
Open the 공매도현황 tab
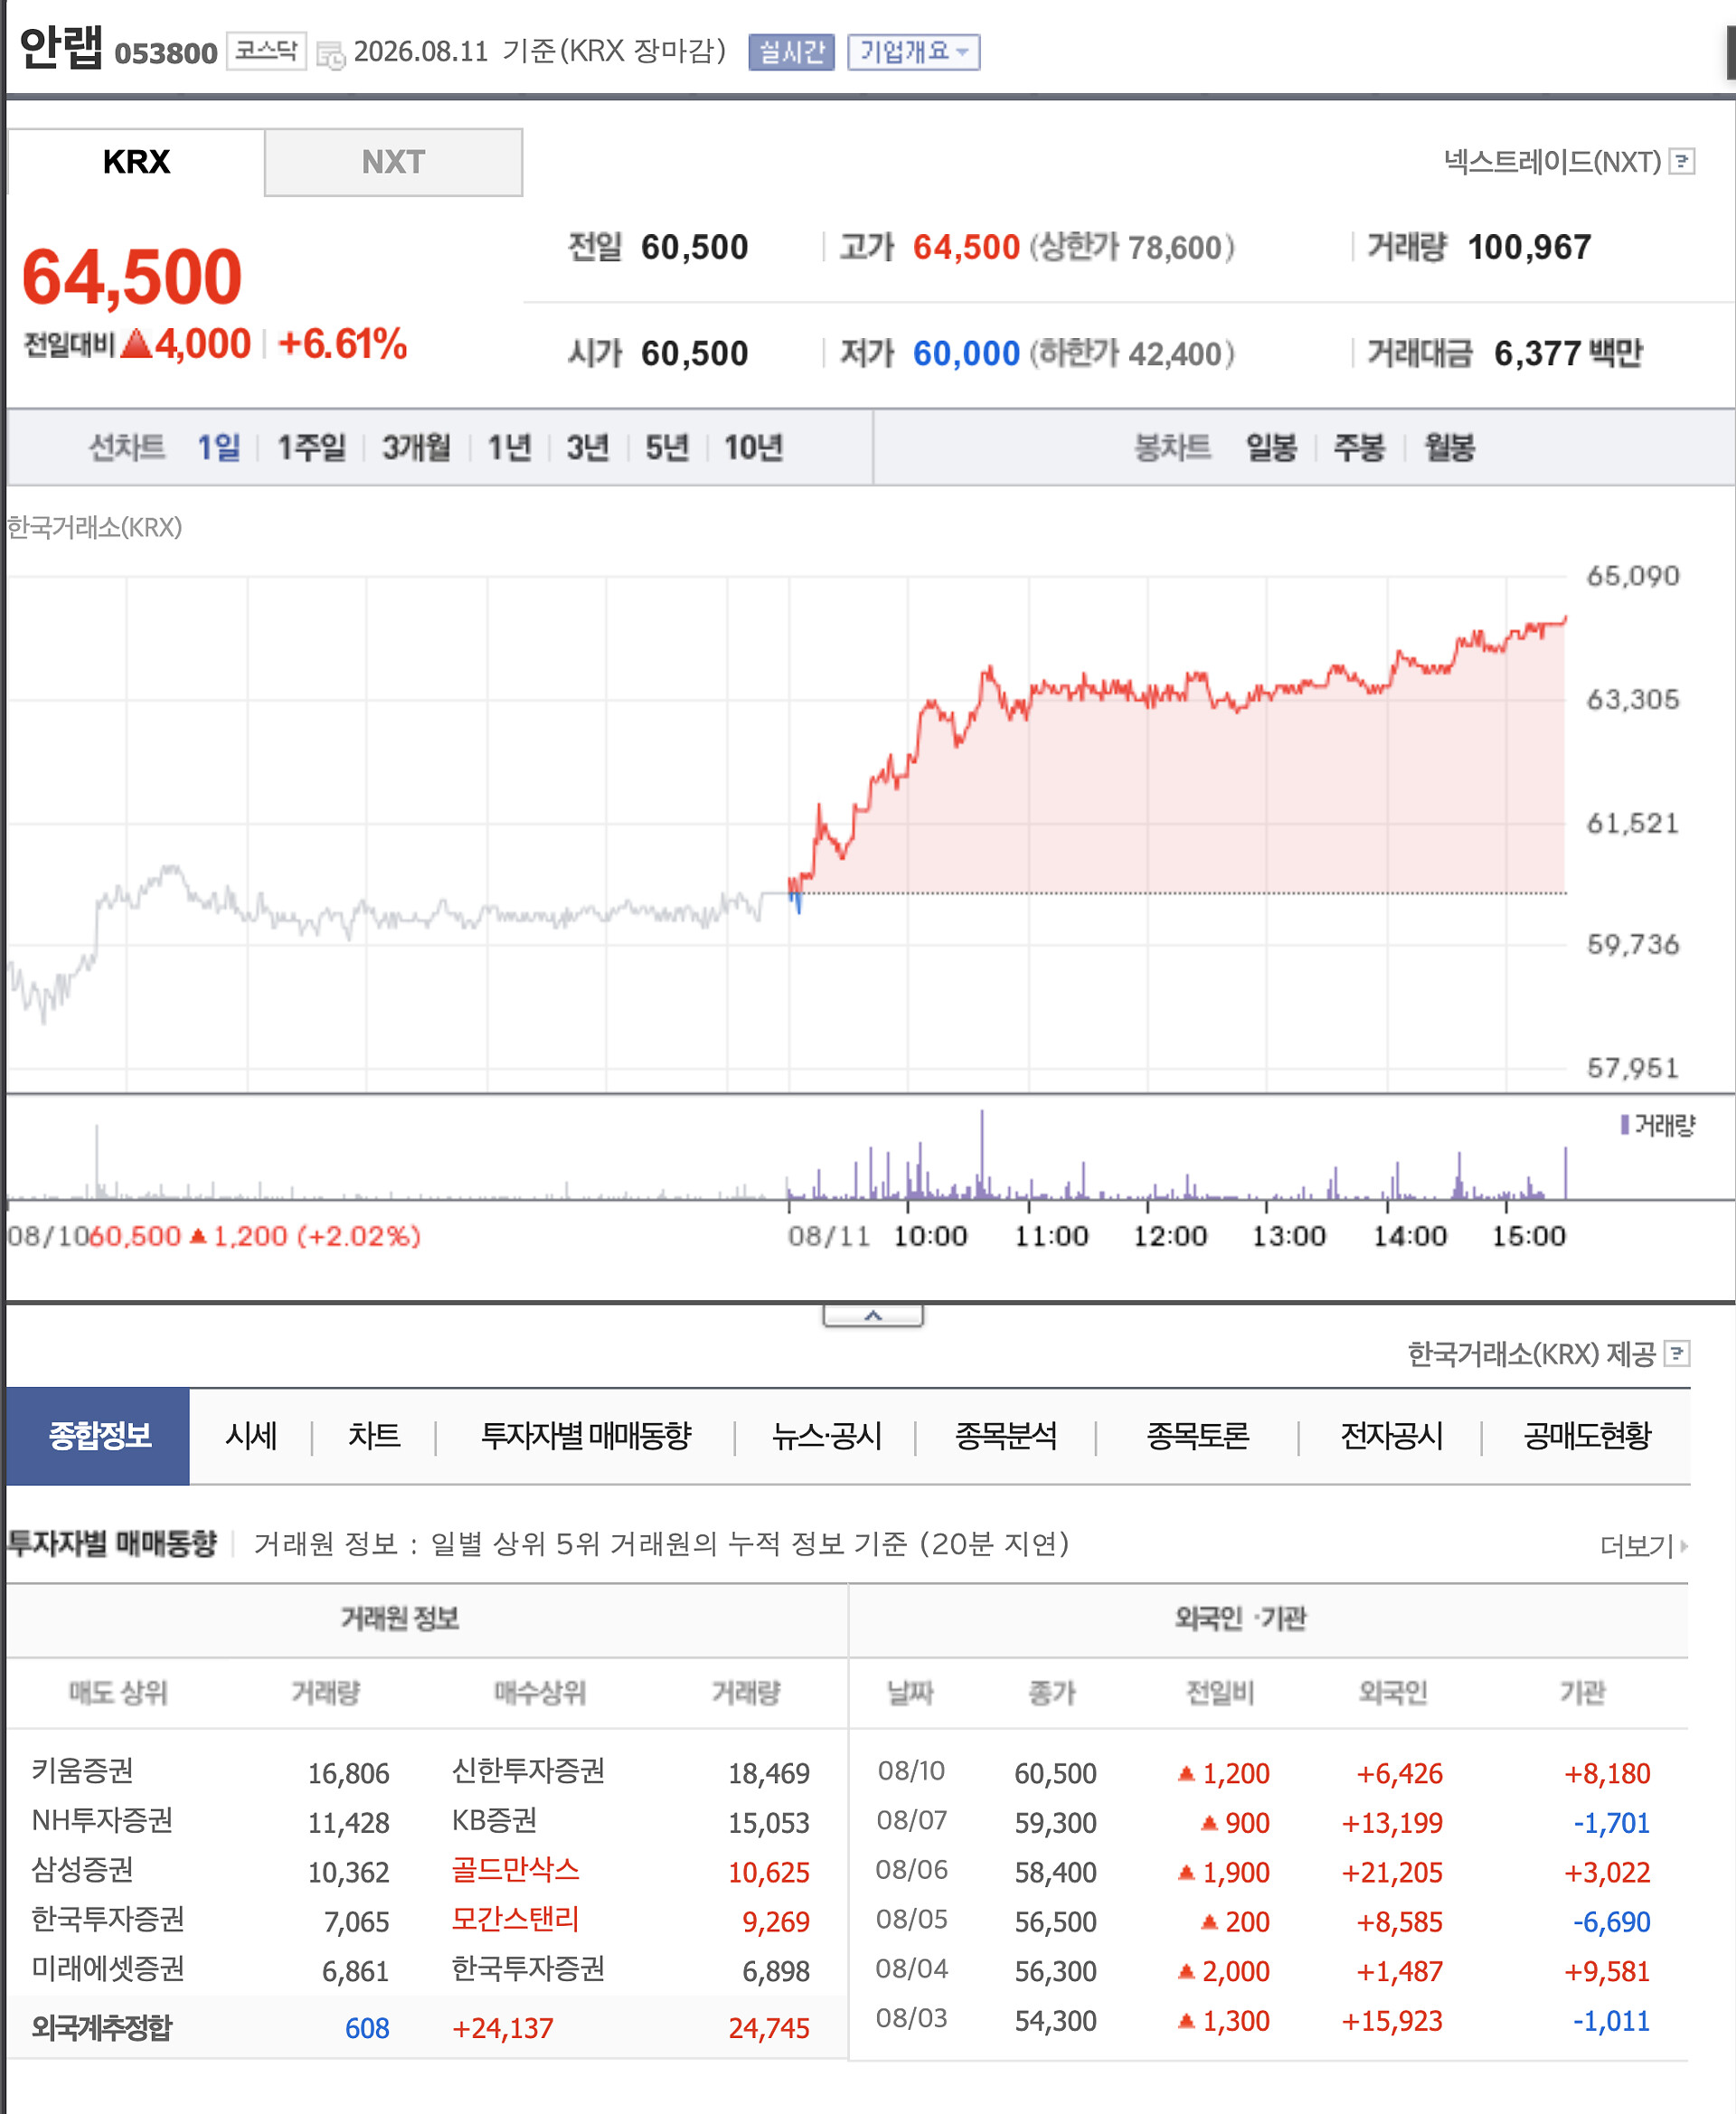click(1587, 1436)
